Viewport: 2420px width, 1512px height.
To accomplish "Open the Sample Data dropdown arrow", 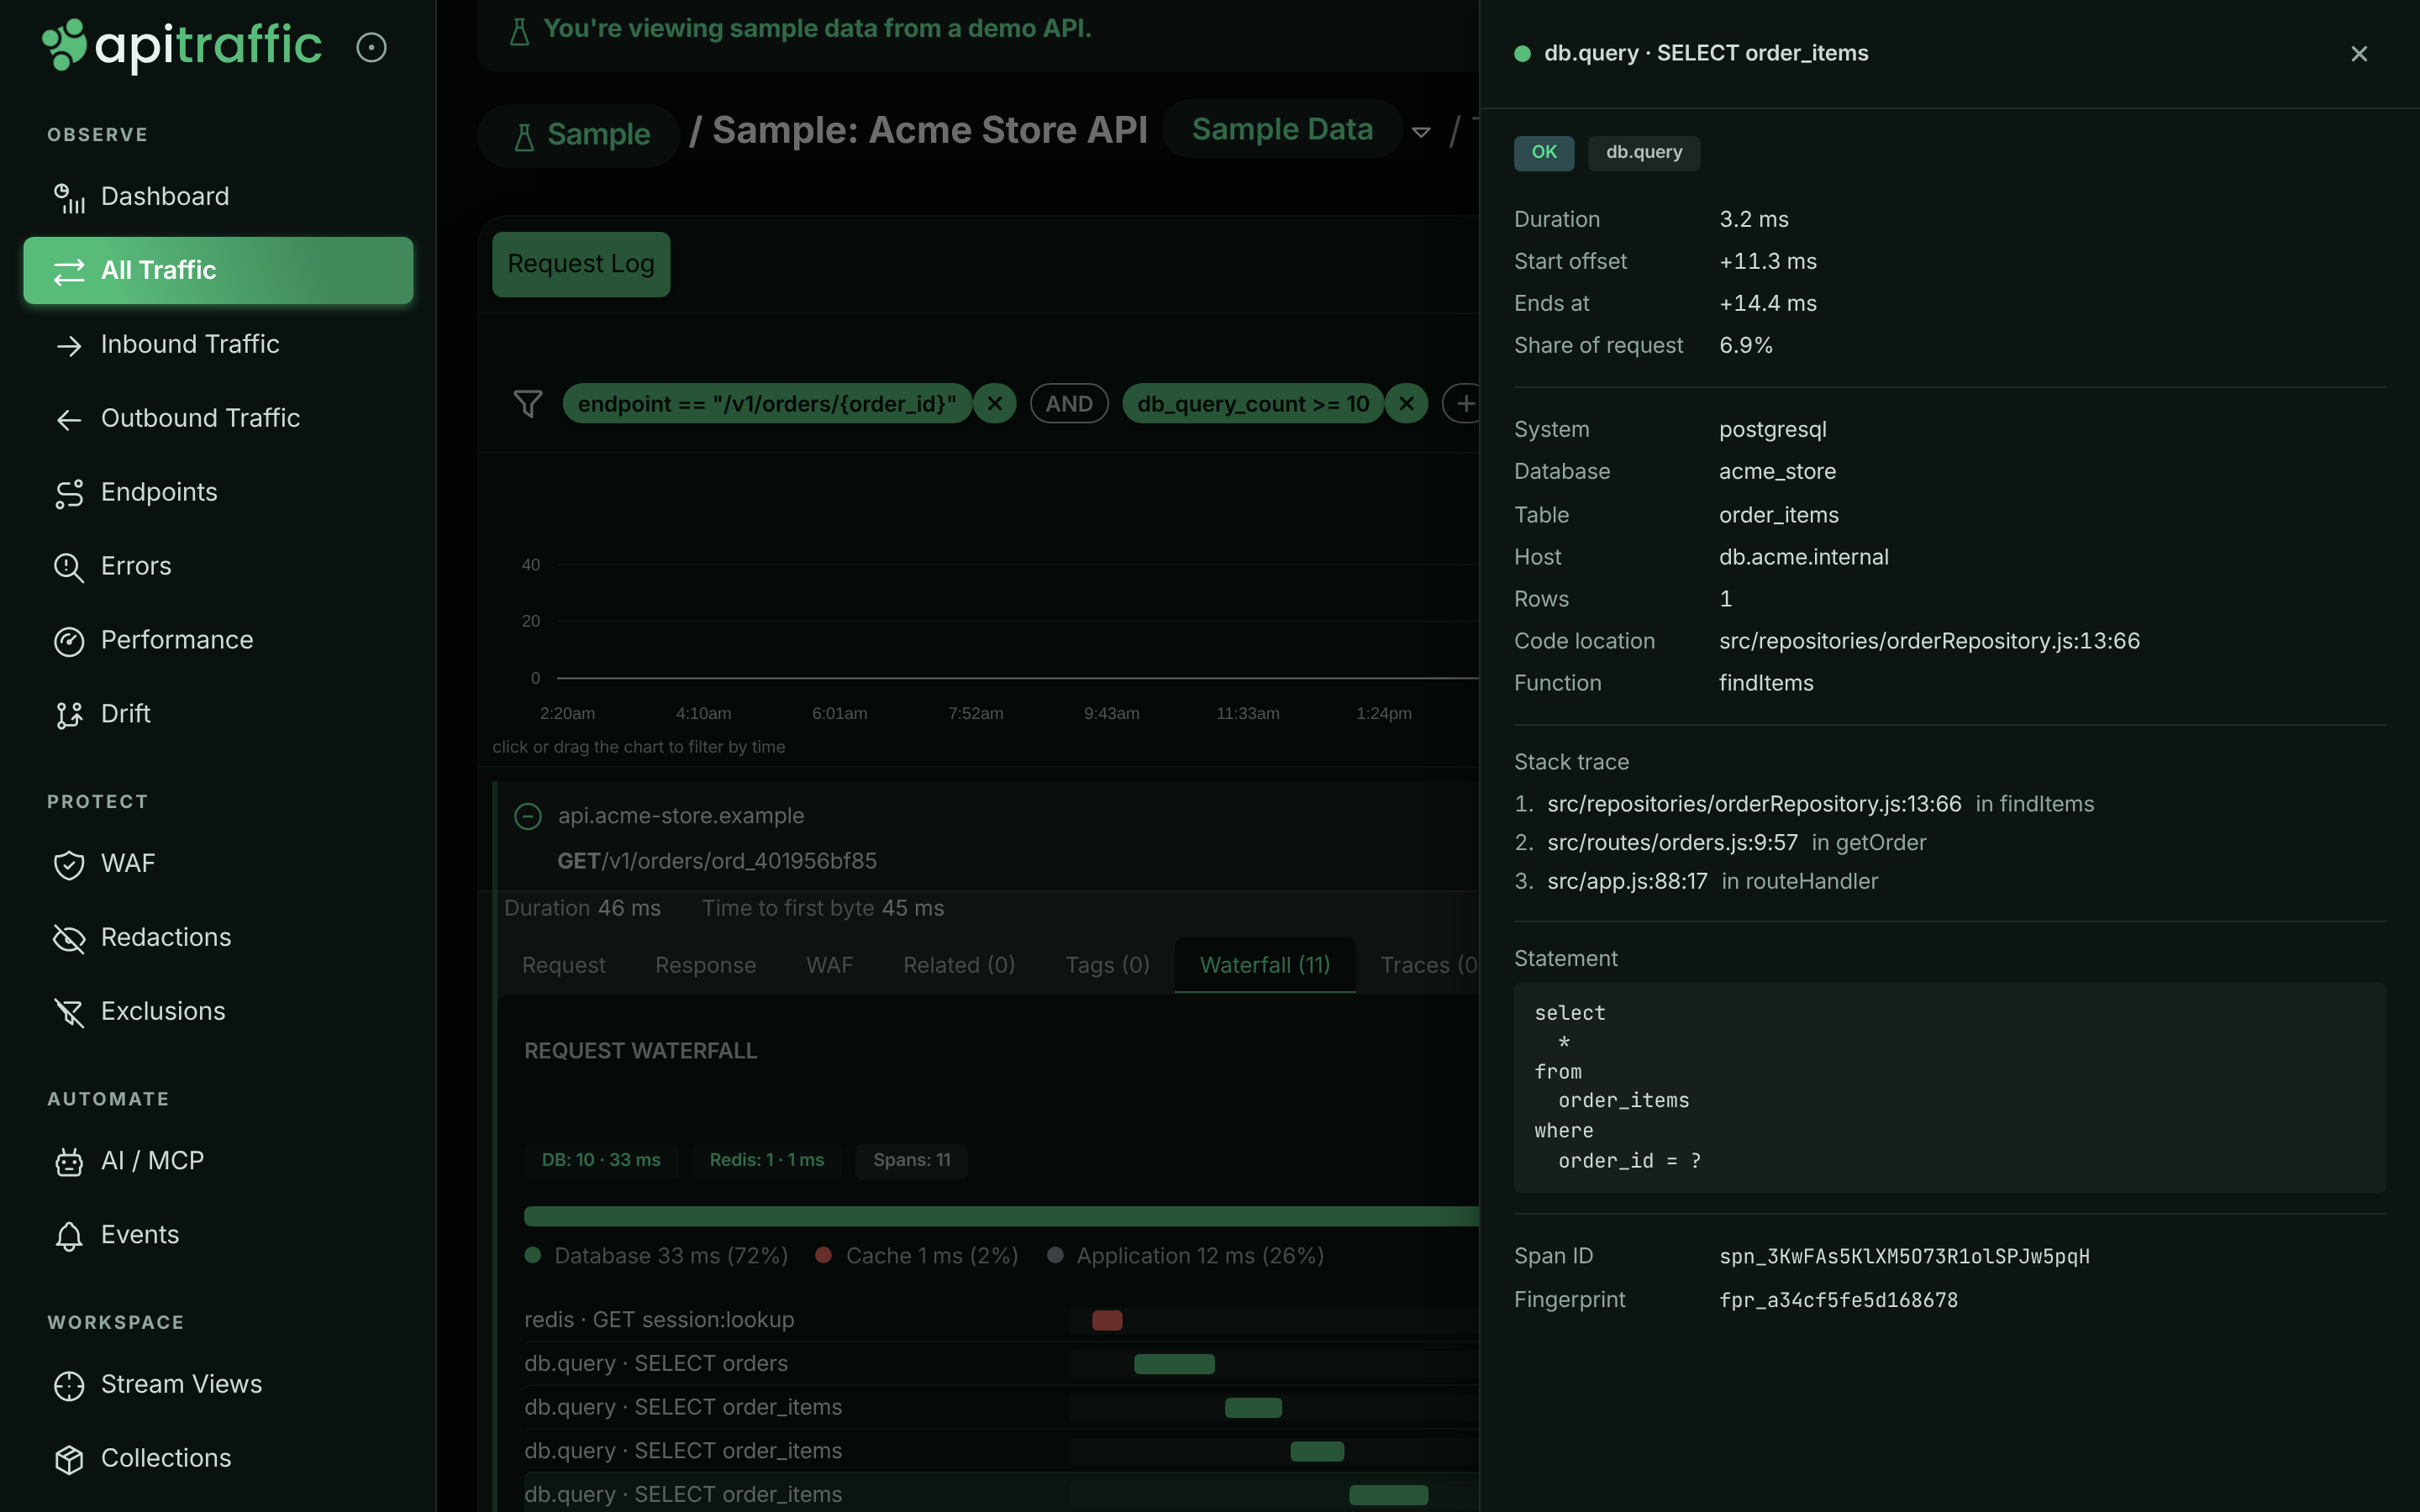I will 1421,132.
